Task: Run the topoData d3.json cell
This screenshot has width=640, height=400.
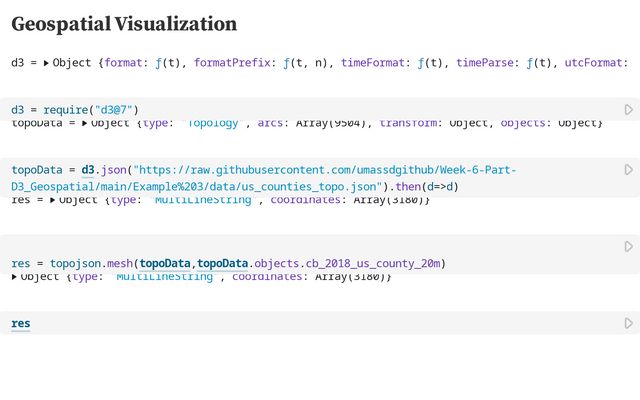Action: pos(629,169)
